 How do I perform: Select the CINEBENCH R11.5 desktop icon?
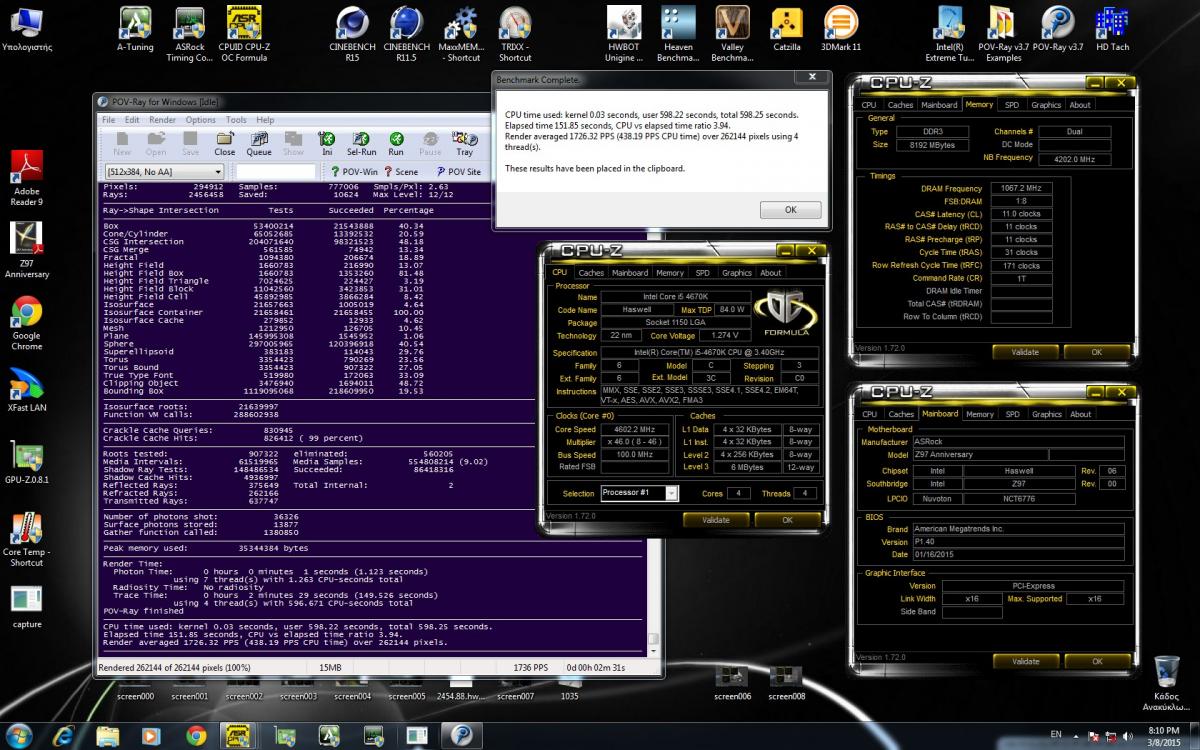coord(407,35)
